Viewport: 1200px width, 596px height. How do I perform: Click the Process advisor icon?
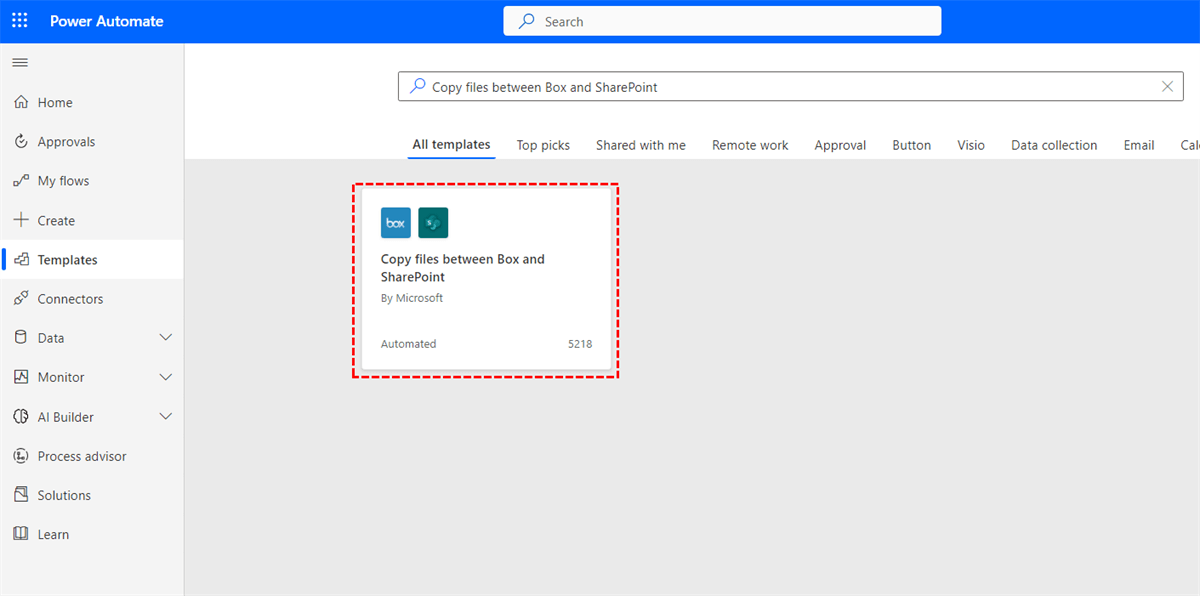[21, 456]
